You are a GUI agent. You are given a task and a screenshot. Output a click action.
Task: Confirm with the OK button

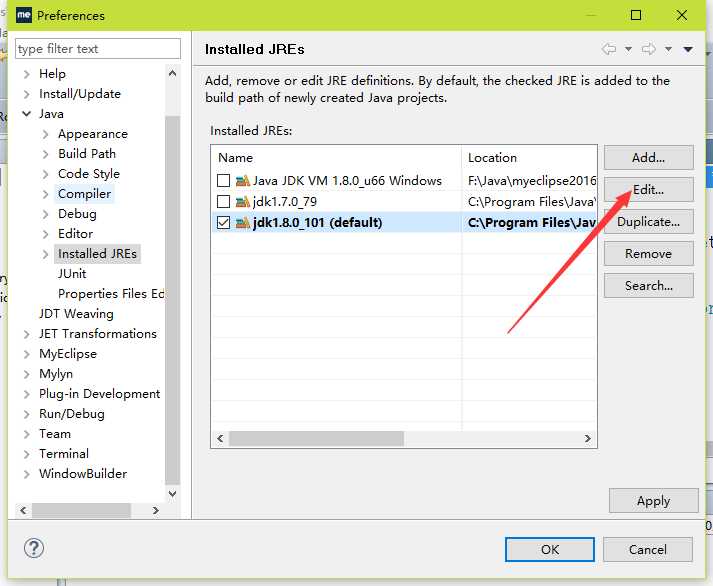[550, 550]
